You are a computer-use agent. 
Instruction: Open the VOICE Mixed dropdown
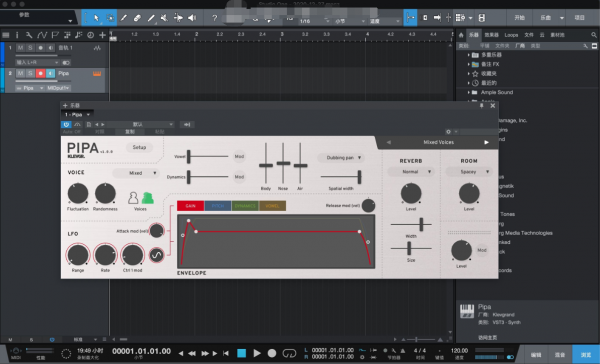click(135, 173)
